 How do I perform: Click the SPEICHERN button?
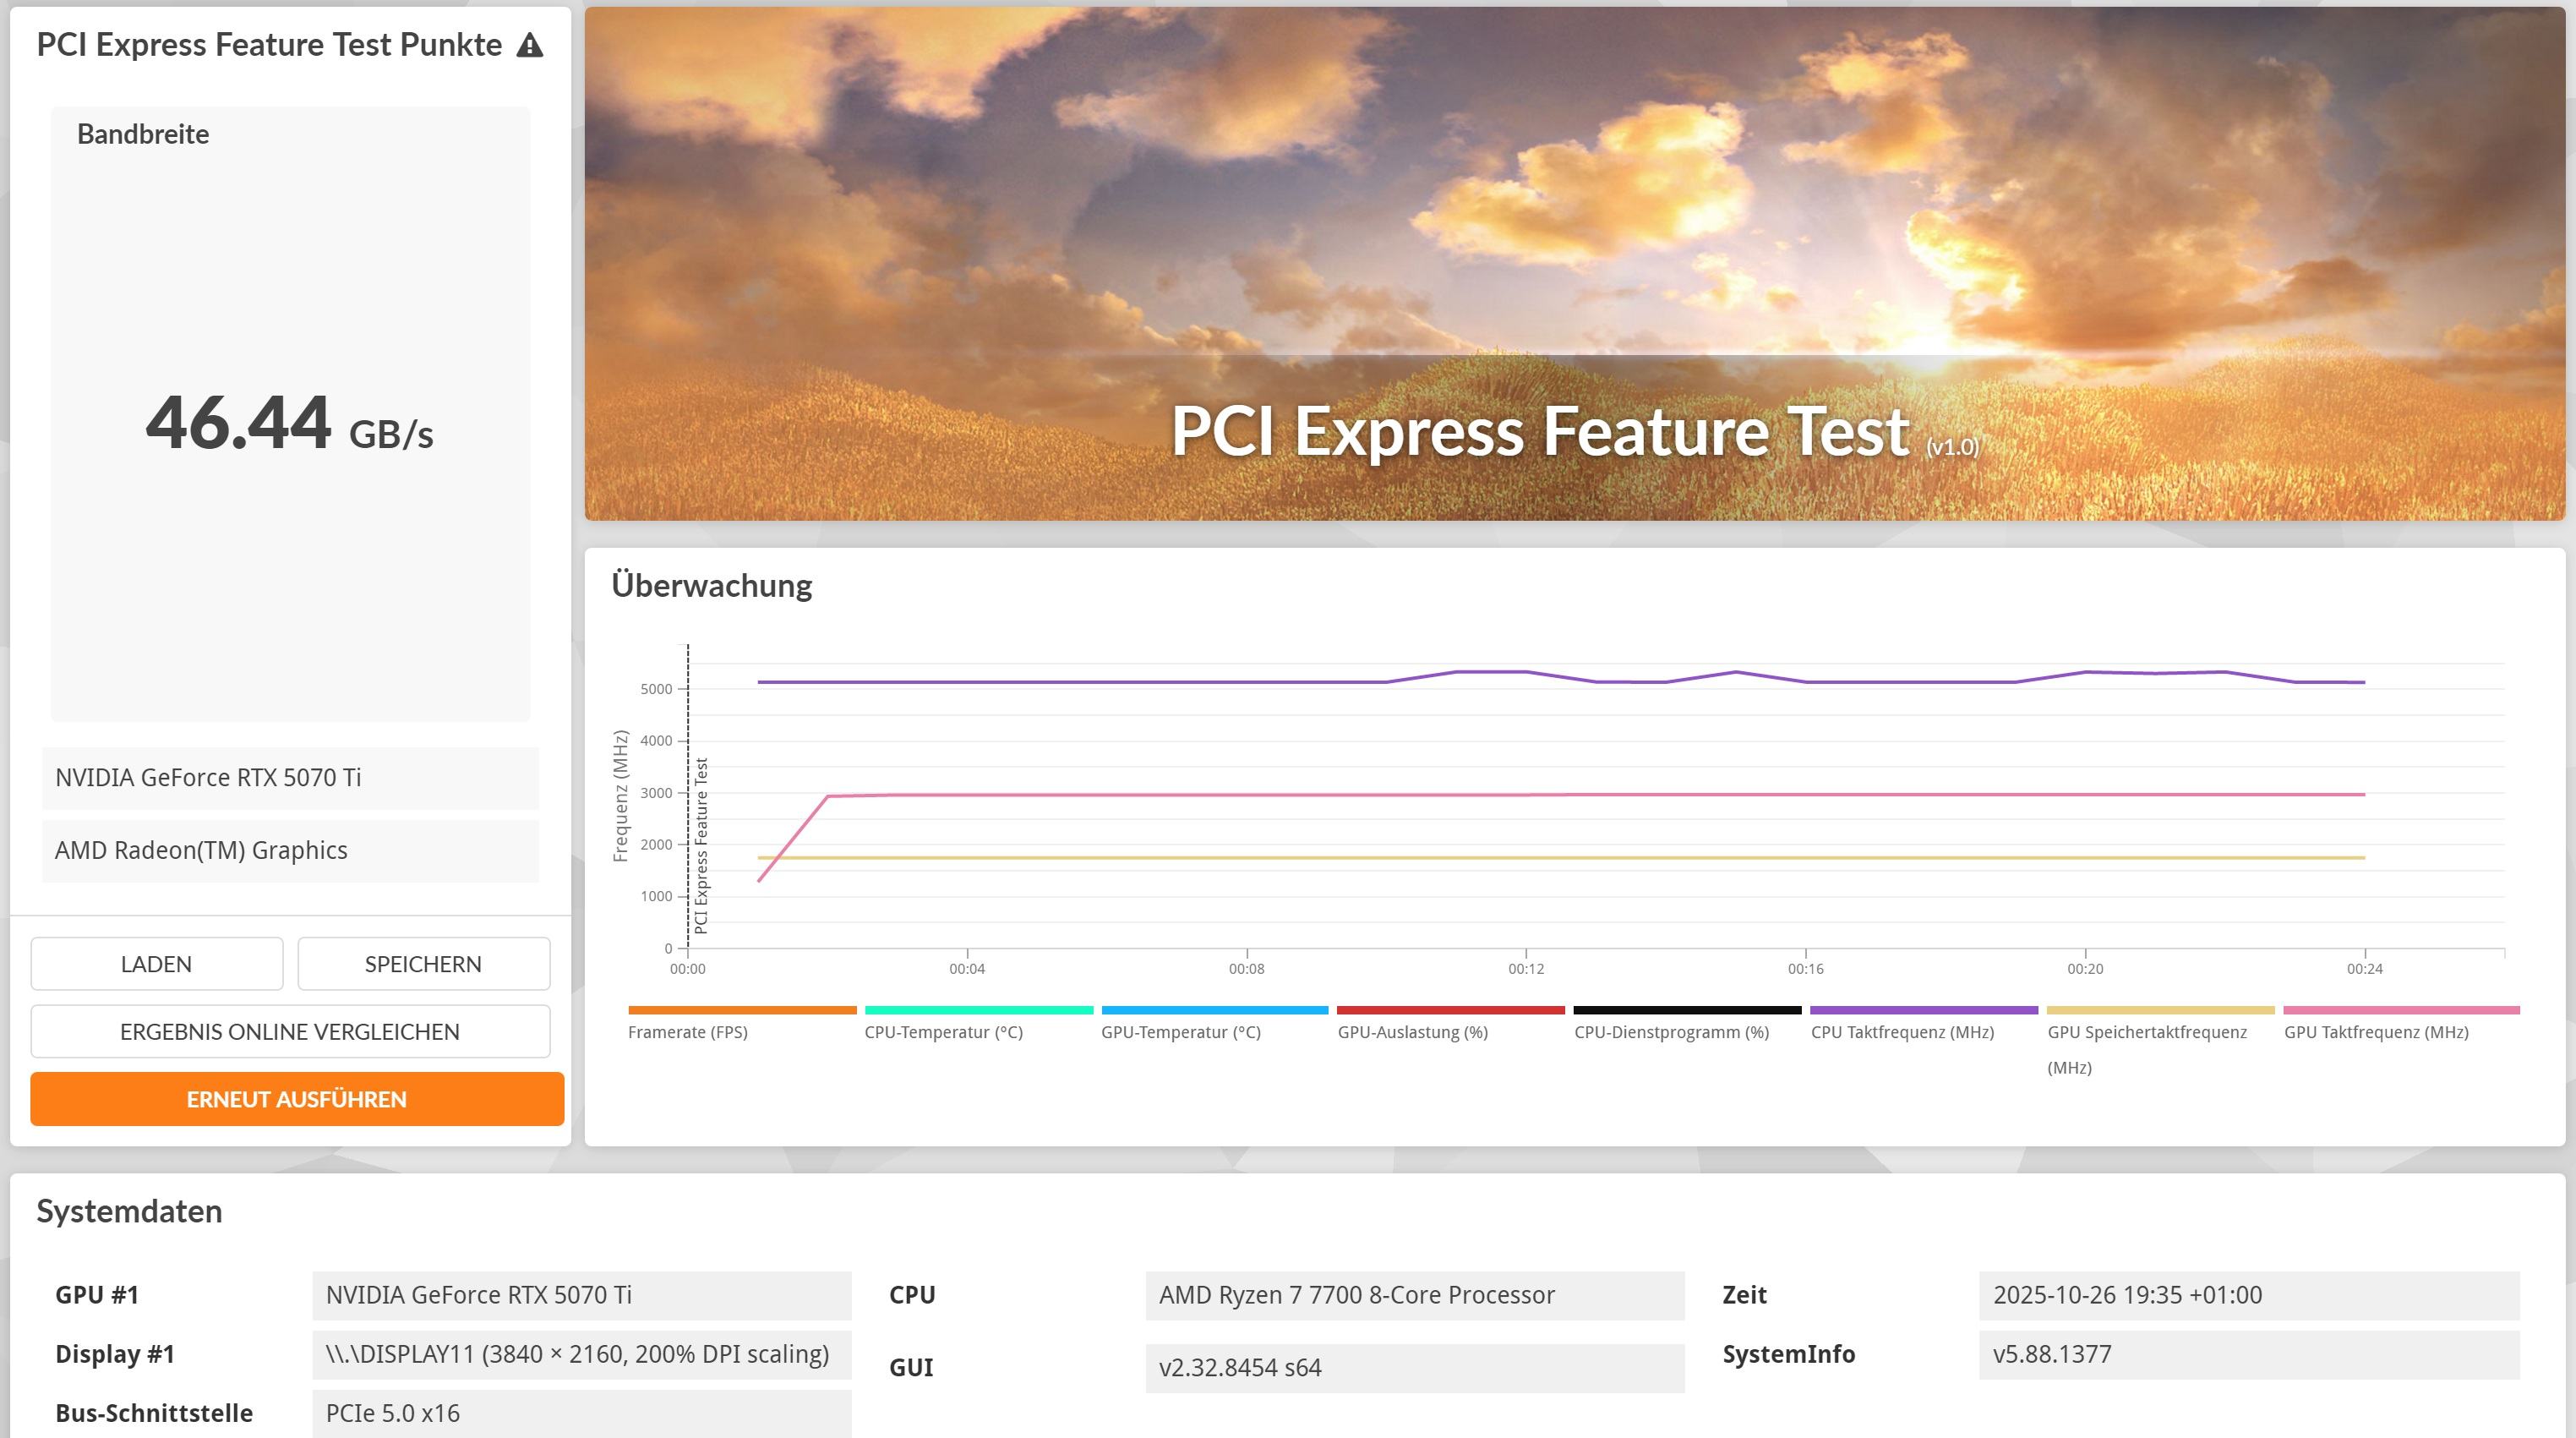click(x=423, y=964)
